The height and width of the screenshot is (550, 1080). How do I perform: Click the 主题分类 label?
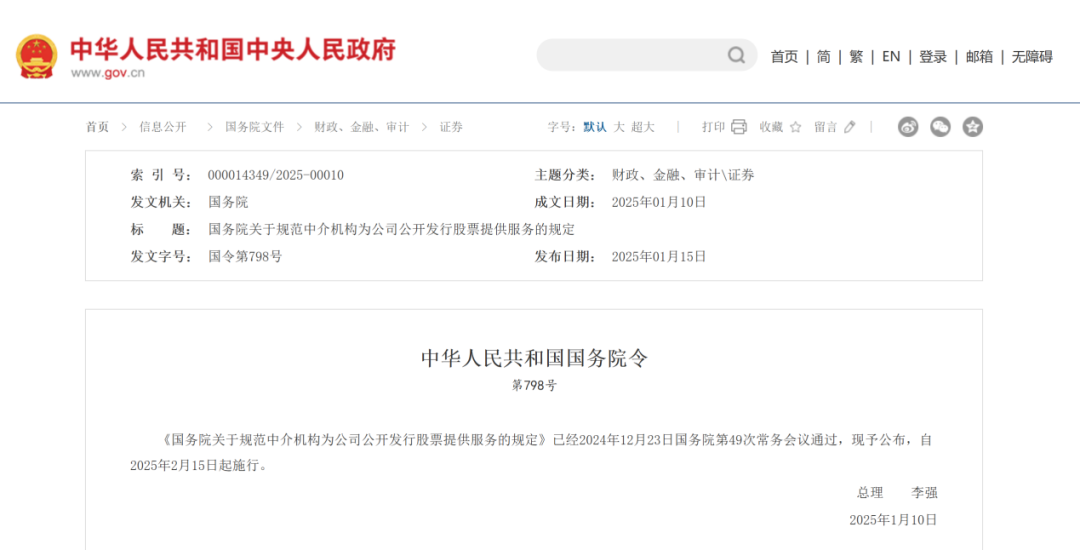(x=566, y=176)
